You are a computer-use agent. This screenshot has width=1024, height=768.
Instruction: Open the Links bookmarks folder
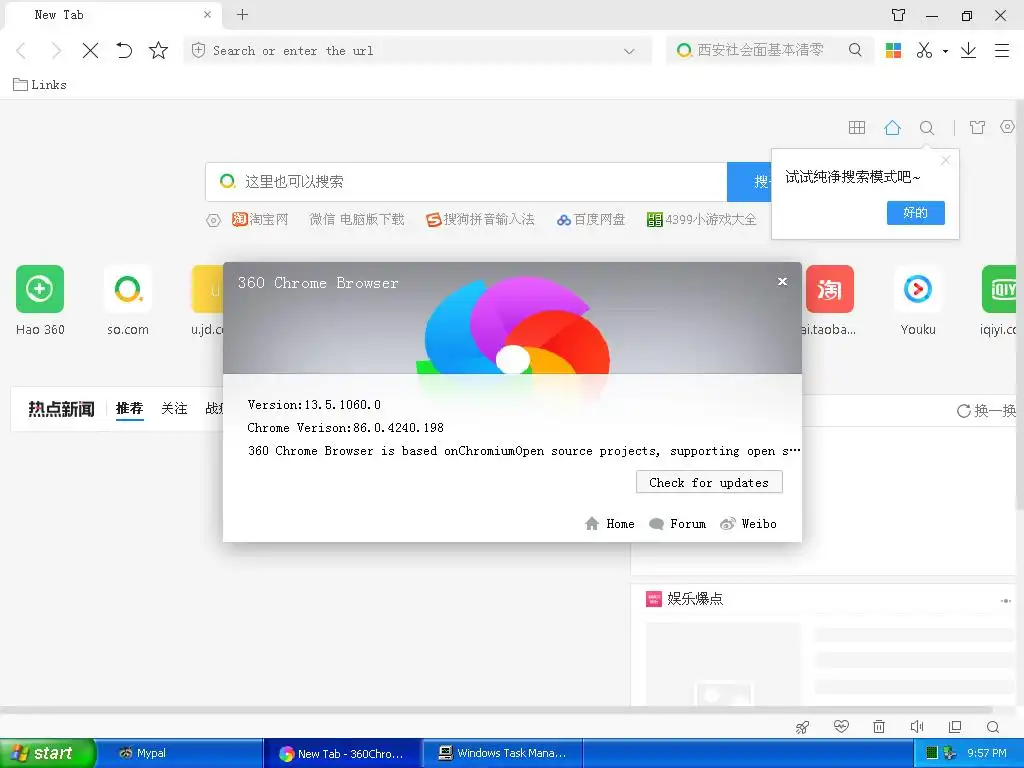[x=40, y=84]
